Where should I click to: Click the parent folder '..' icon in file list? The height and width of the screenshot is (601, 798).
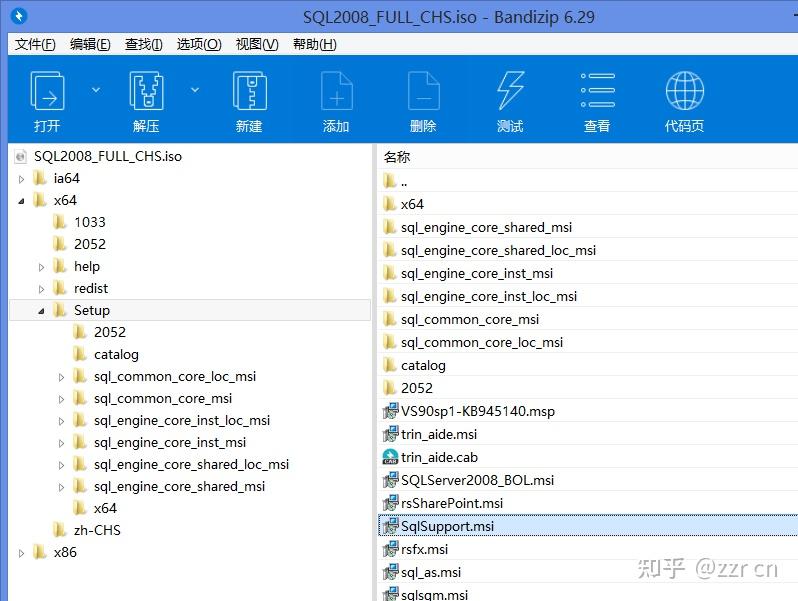(x=389, y=181)
